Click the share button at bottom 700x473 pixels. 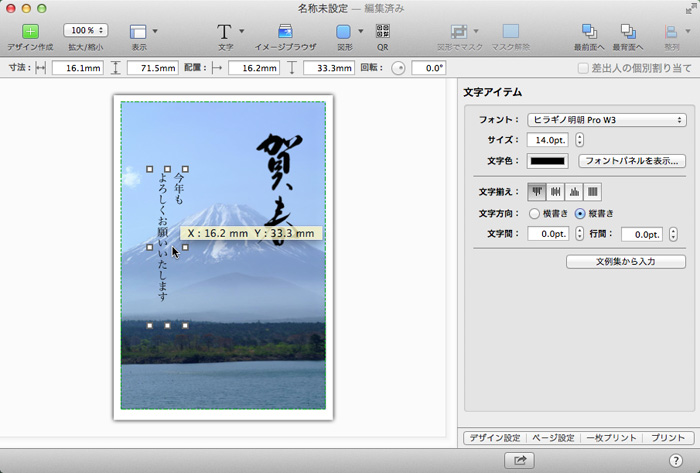tap(520, 459)
